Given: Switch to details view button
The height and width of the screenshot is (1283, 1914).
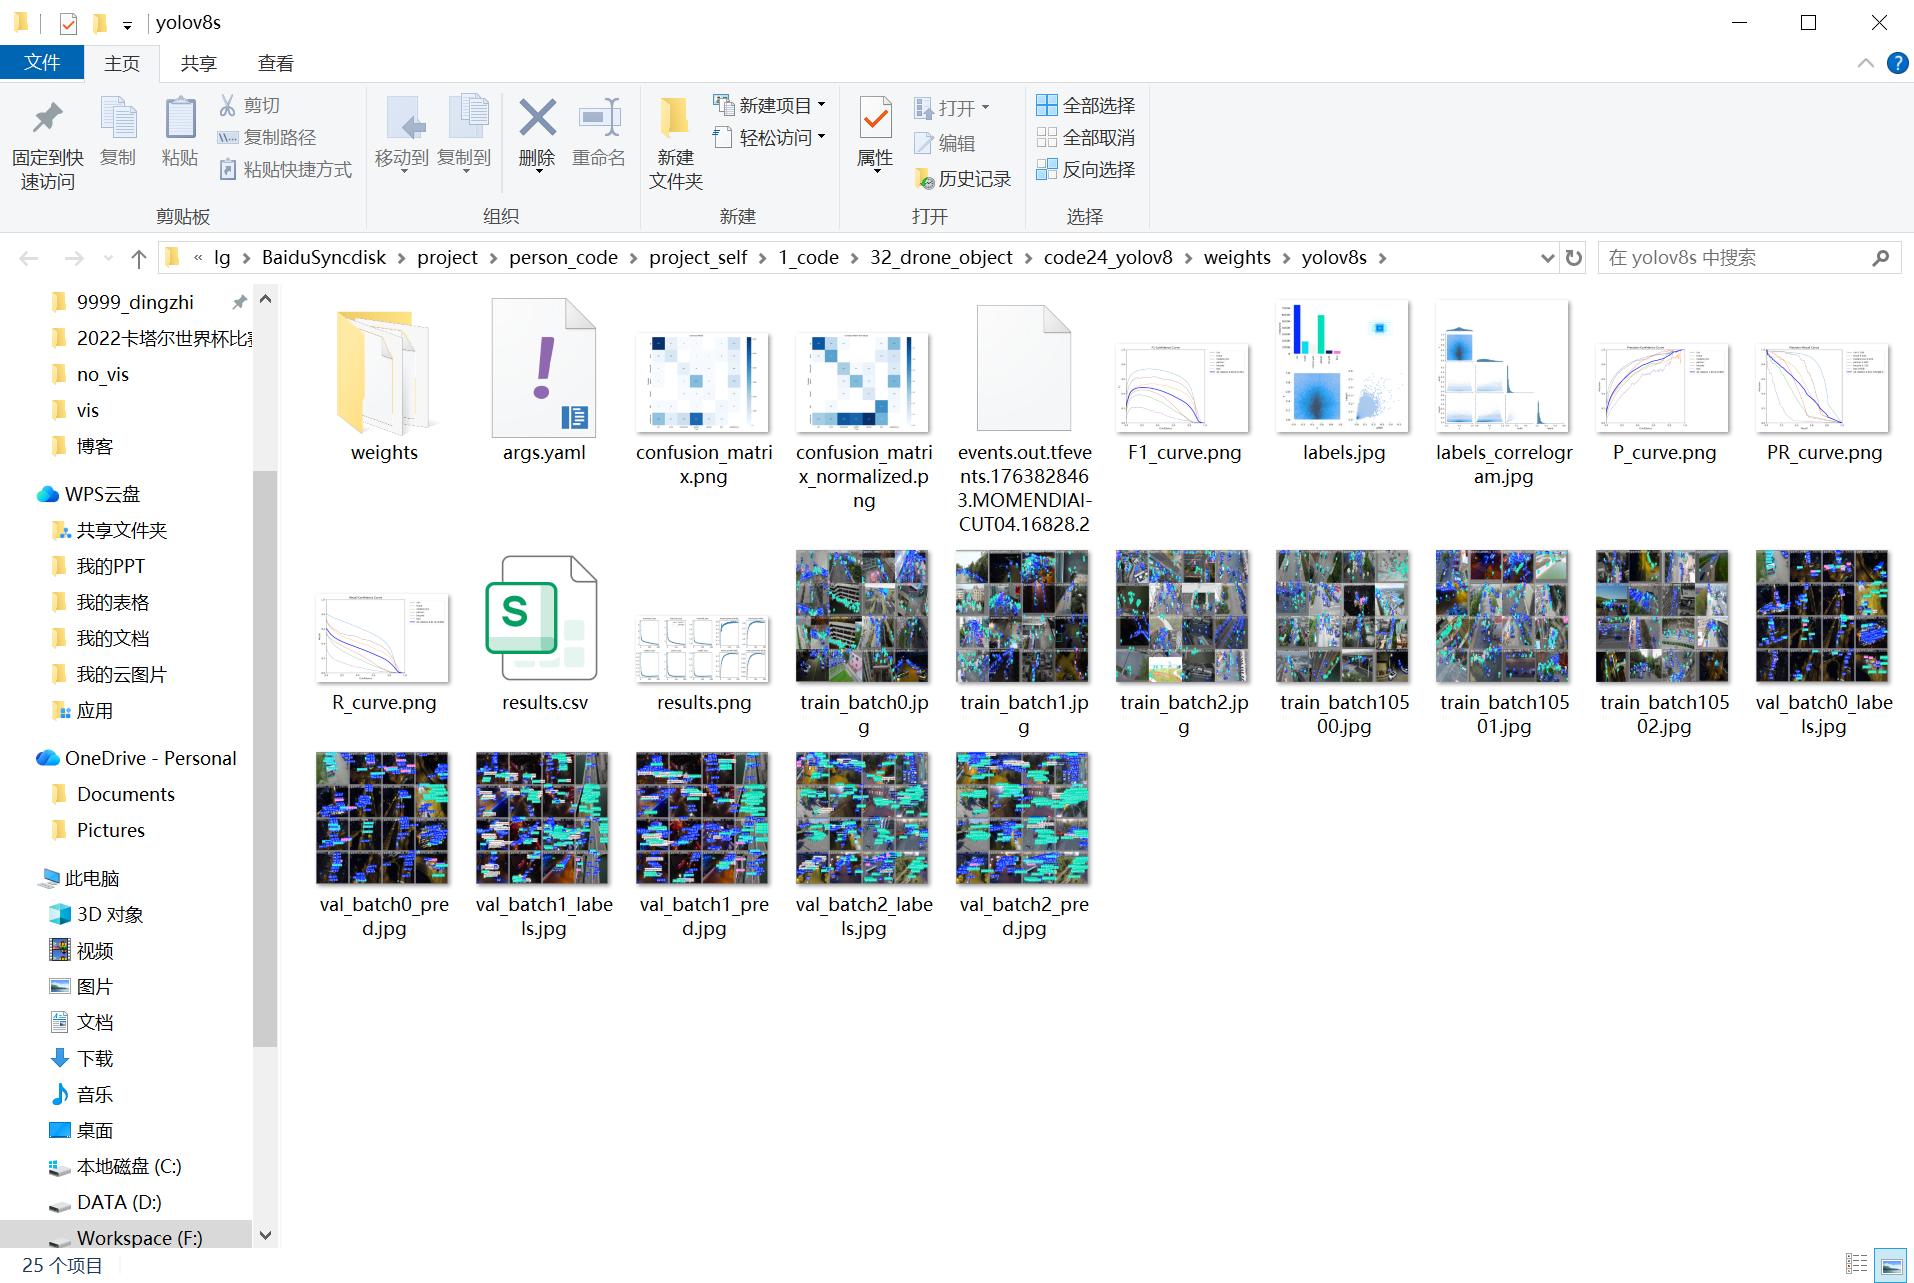Looking at the screenshot, I should [1857, 1265].
